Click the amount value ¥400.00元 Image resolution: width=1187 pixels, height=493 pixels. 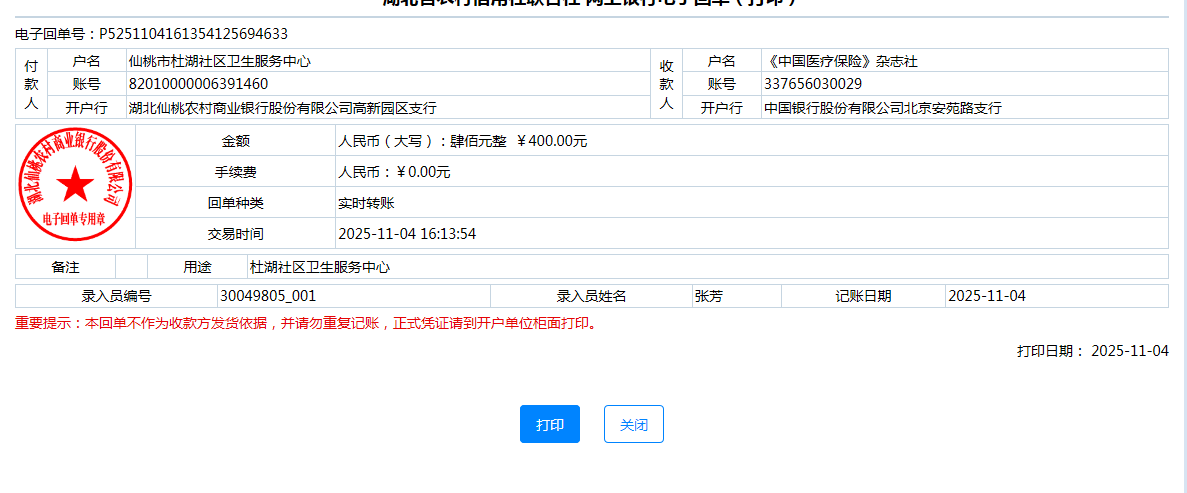pos(552,141)
